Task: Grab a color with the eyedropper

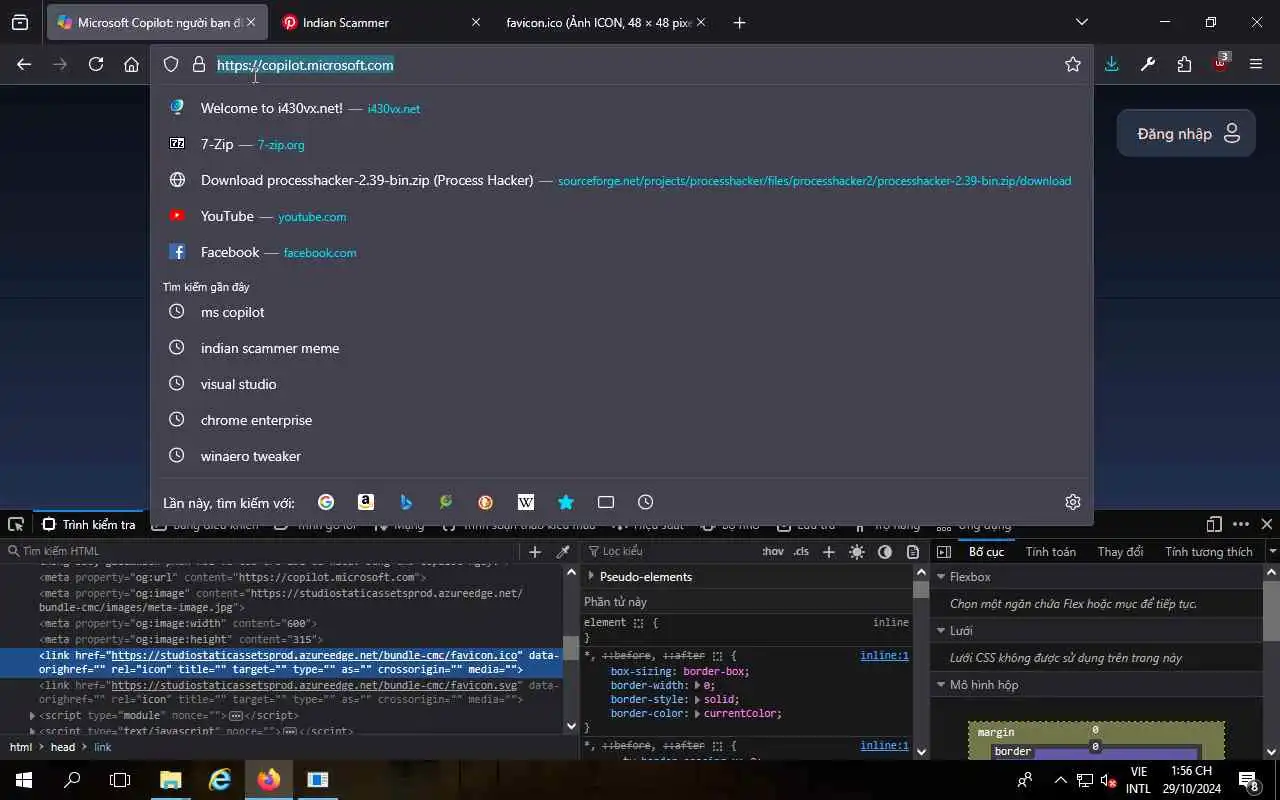Action: click(563, 551)
